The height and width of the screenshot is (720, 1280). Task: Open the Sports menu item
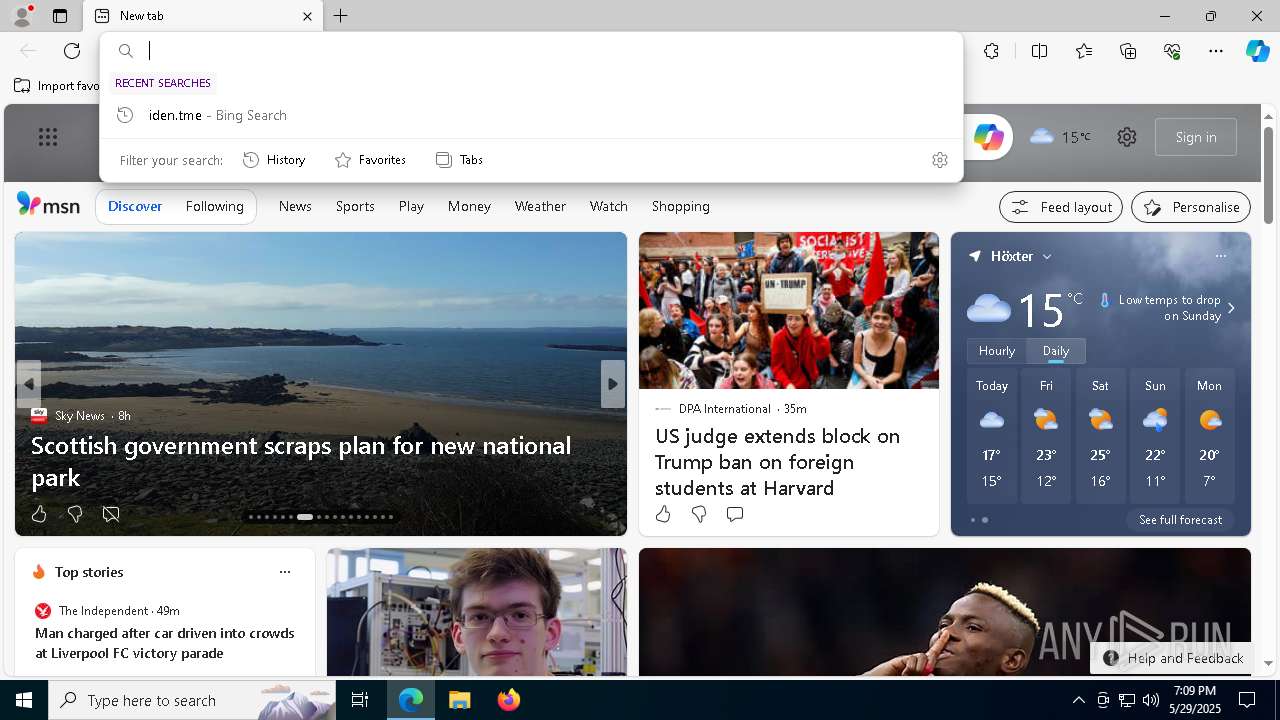(355, 206)
